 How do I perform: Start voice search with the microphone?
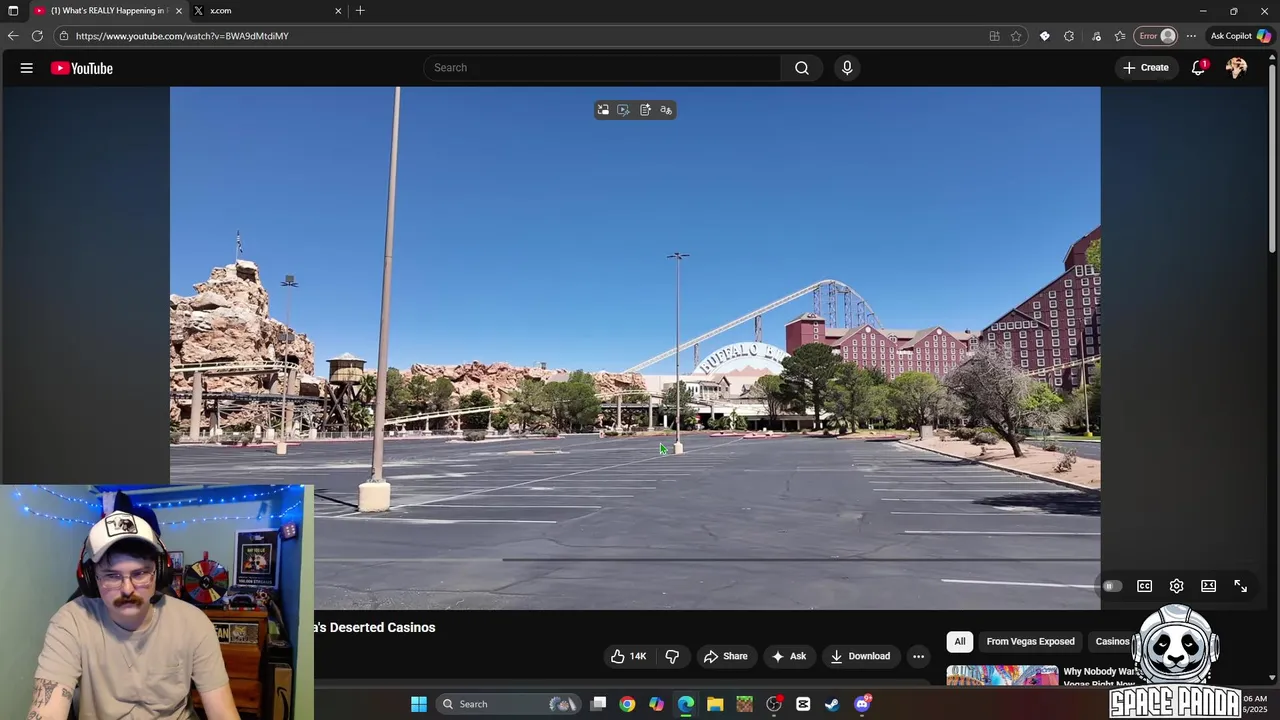click(x=847, y=68)
